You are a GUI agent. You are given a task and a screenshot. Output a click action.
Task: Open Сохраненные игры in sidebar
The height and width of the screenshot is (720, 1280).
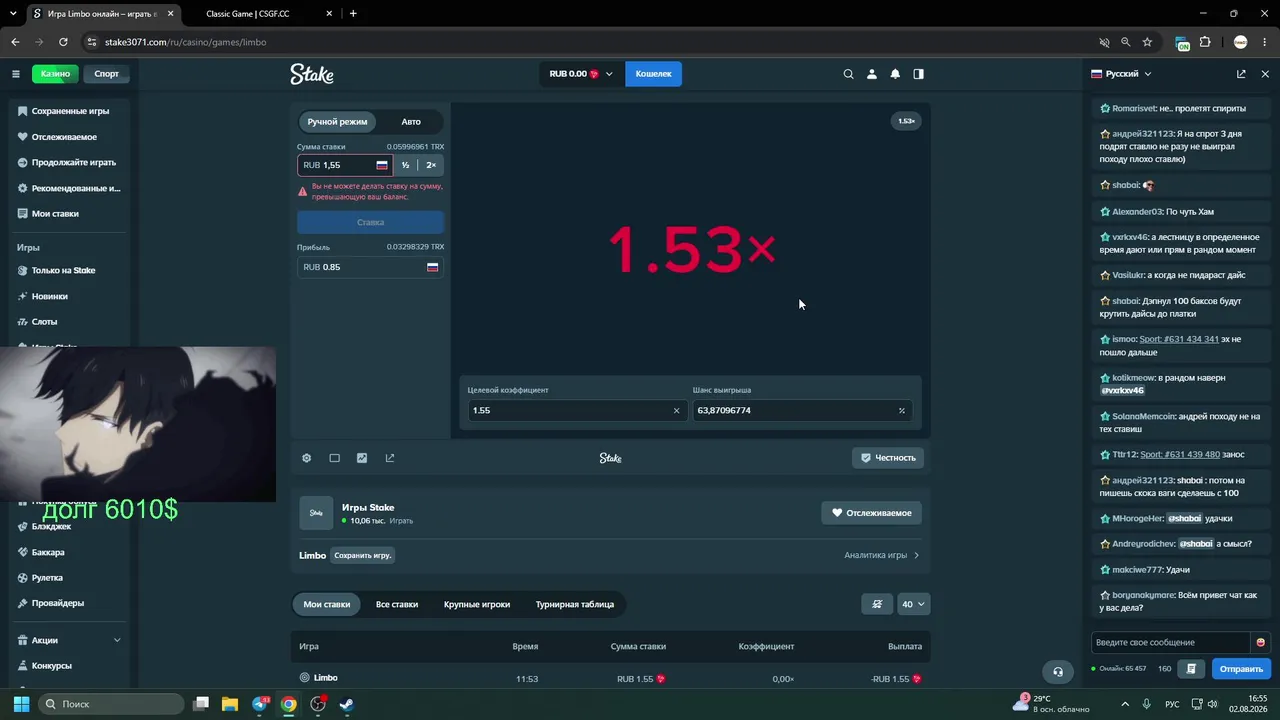(x=69, y=111)
